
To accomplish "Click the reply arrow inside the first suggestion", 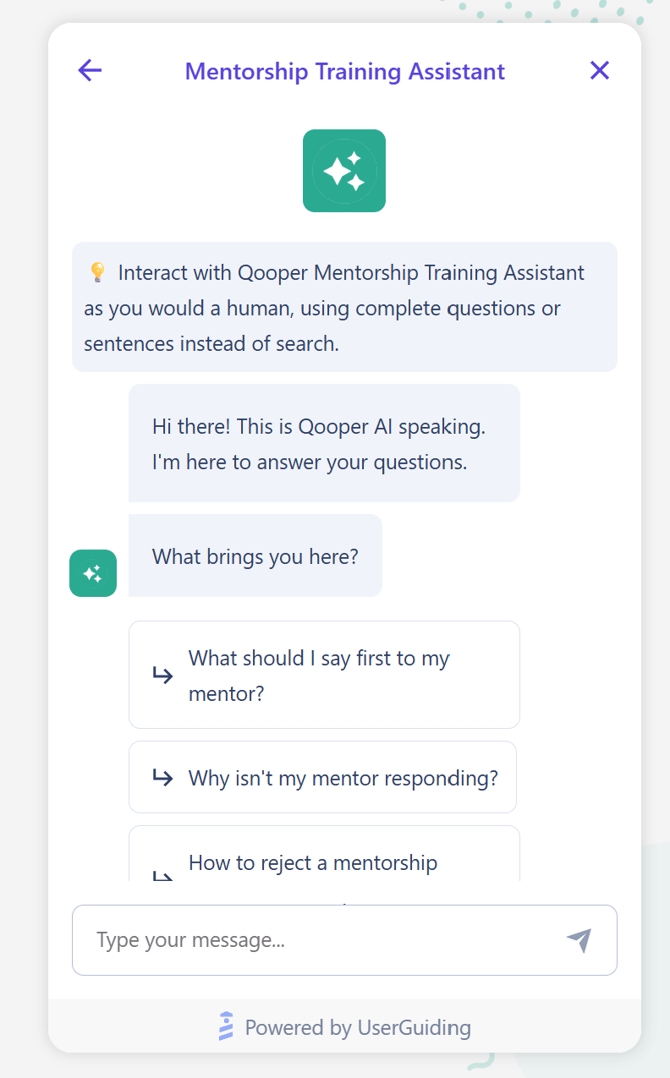I will pos(162,675).
